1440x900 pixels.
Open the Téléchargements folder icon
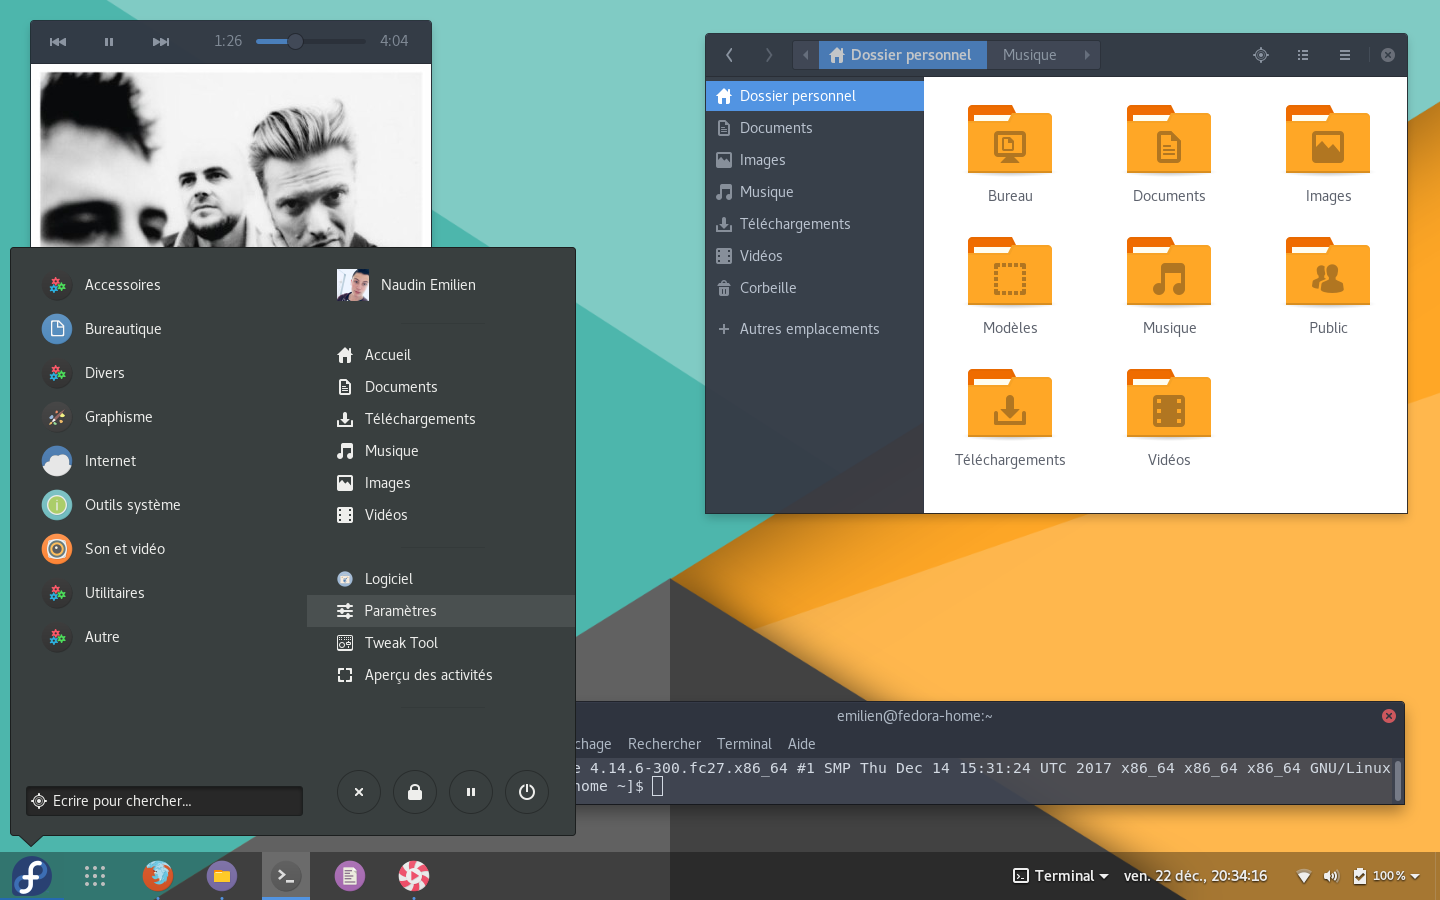1010,405
